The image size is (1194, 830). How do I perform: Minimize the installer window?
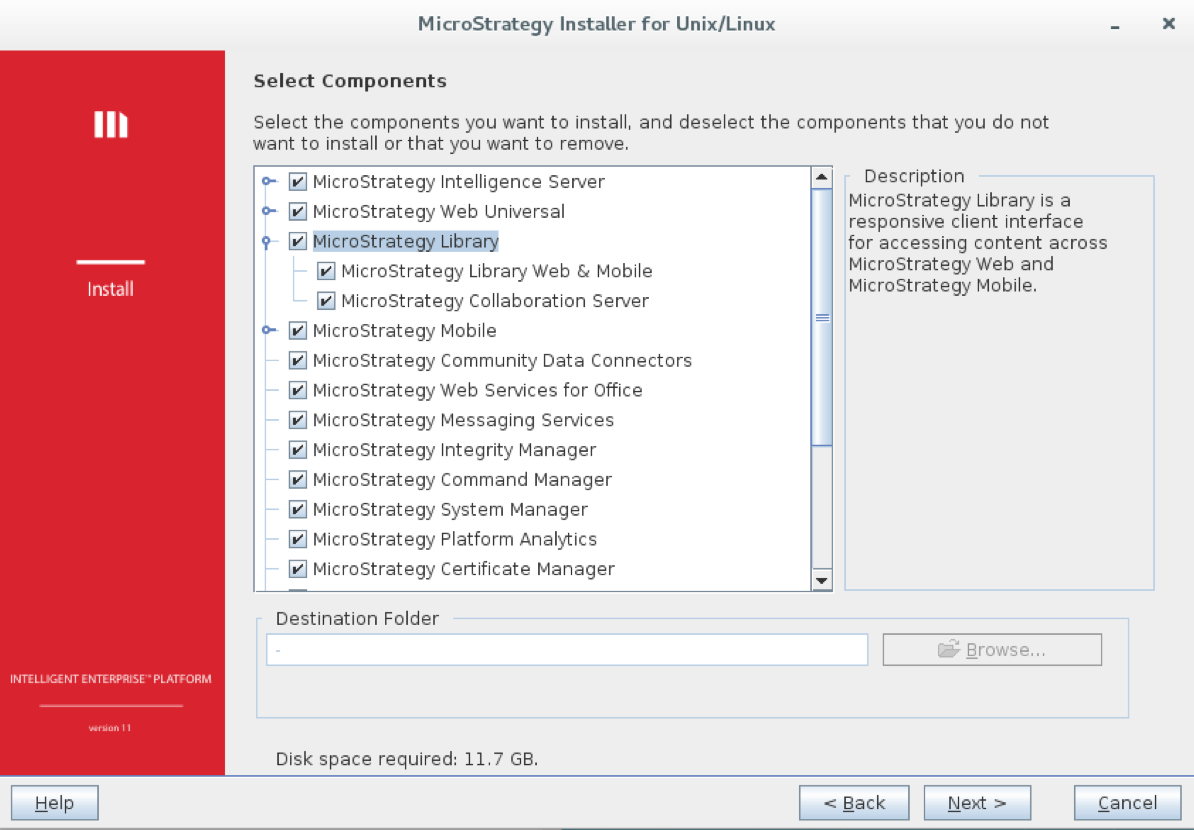point(1115,25)
